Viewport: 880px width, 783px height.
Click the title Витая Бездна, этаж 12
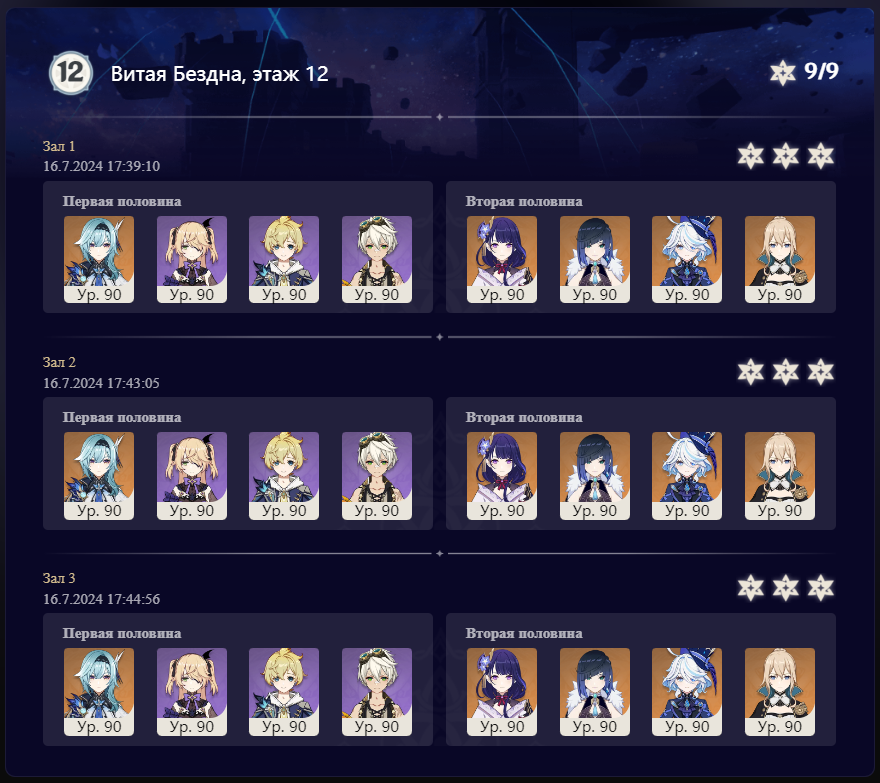[219, 74]
